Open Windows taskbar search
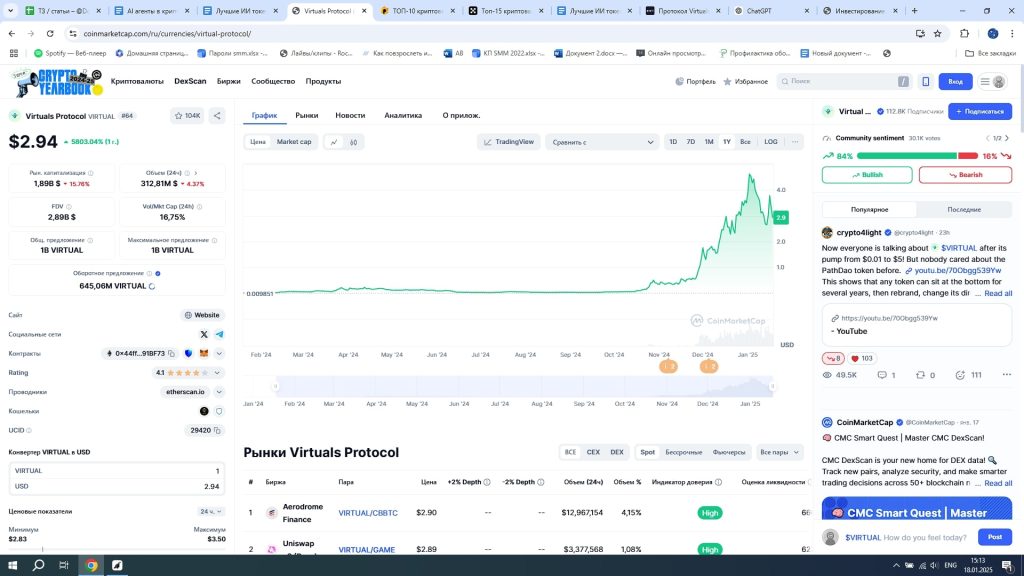The height and width of the screenshot is (576, 1024). pos(39,566)
